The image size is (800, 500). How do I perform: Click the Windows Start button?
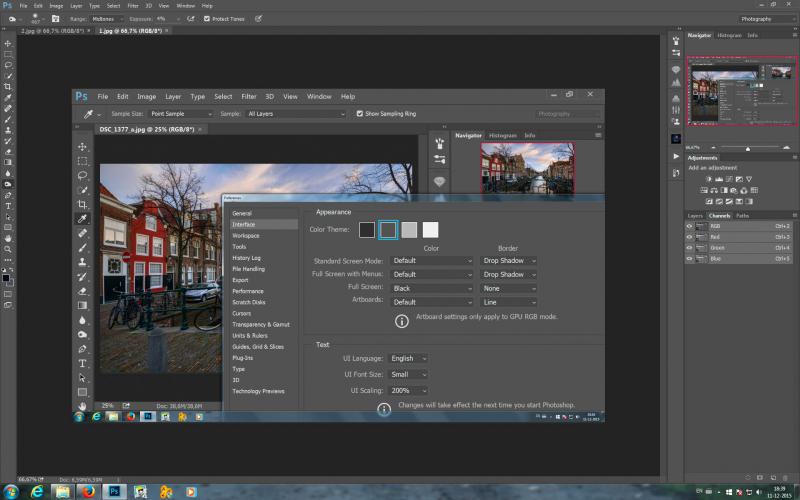click(x=10, y=492)
